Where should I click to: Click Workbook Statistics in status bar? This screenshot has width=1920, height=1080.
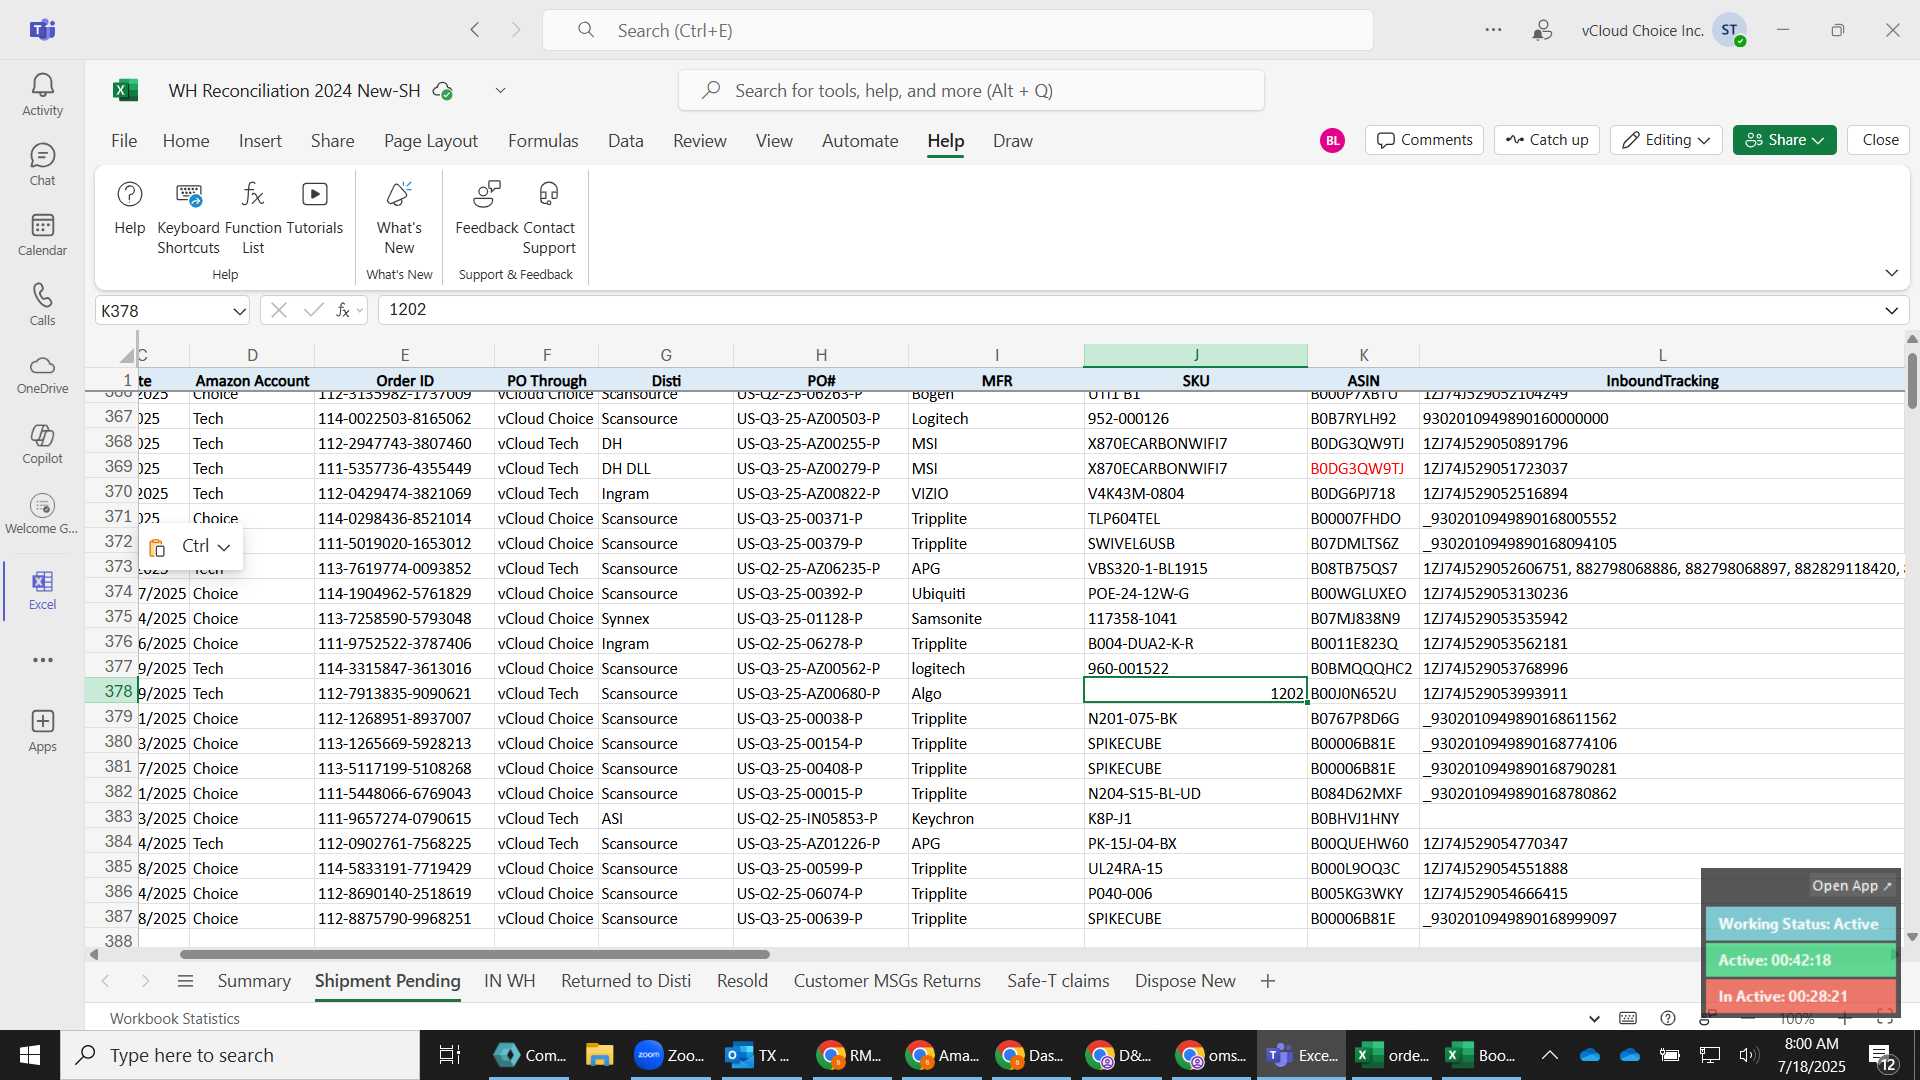[x=175, y=1018]
